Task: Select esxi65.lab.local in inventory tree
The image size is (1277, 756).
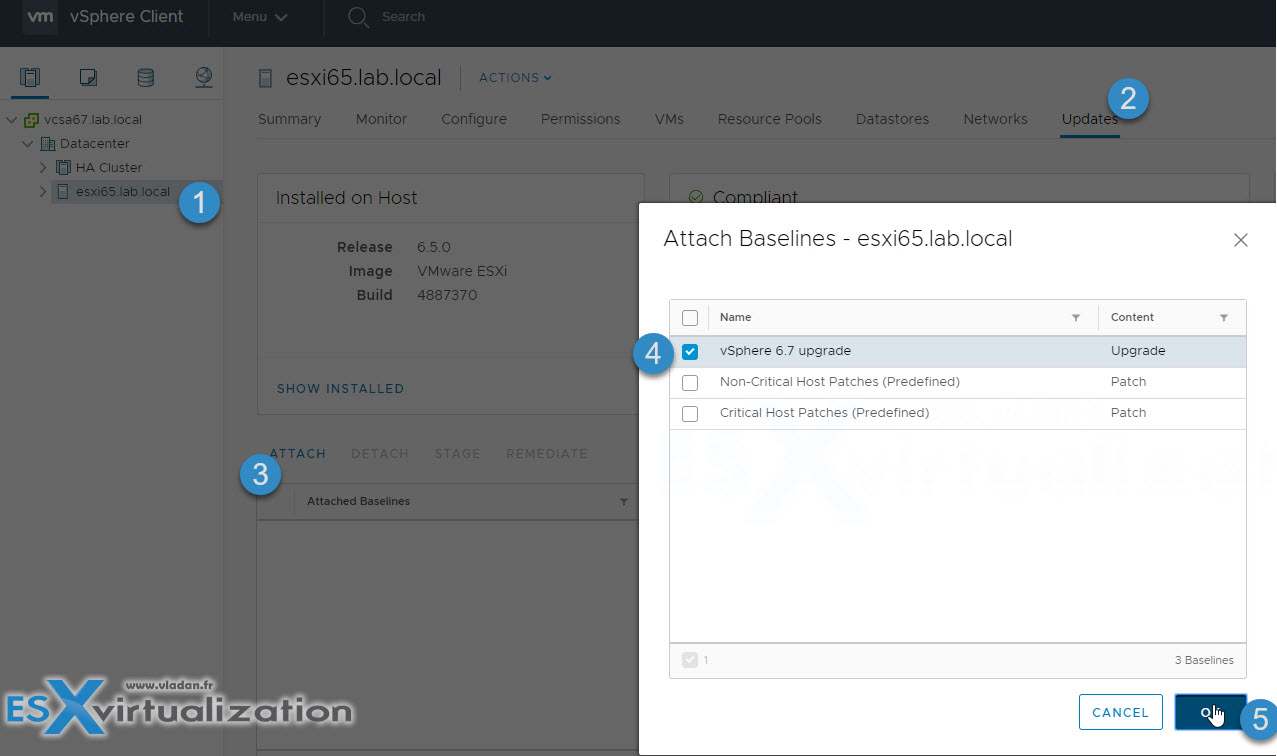Action: coord(122,192)
